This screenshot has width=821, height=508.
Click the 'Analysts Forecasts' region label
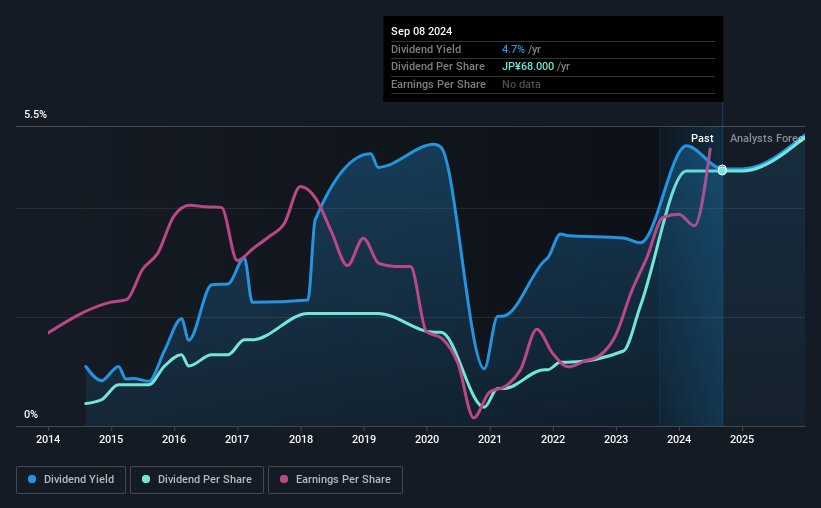tap(766, 138)
